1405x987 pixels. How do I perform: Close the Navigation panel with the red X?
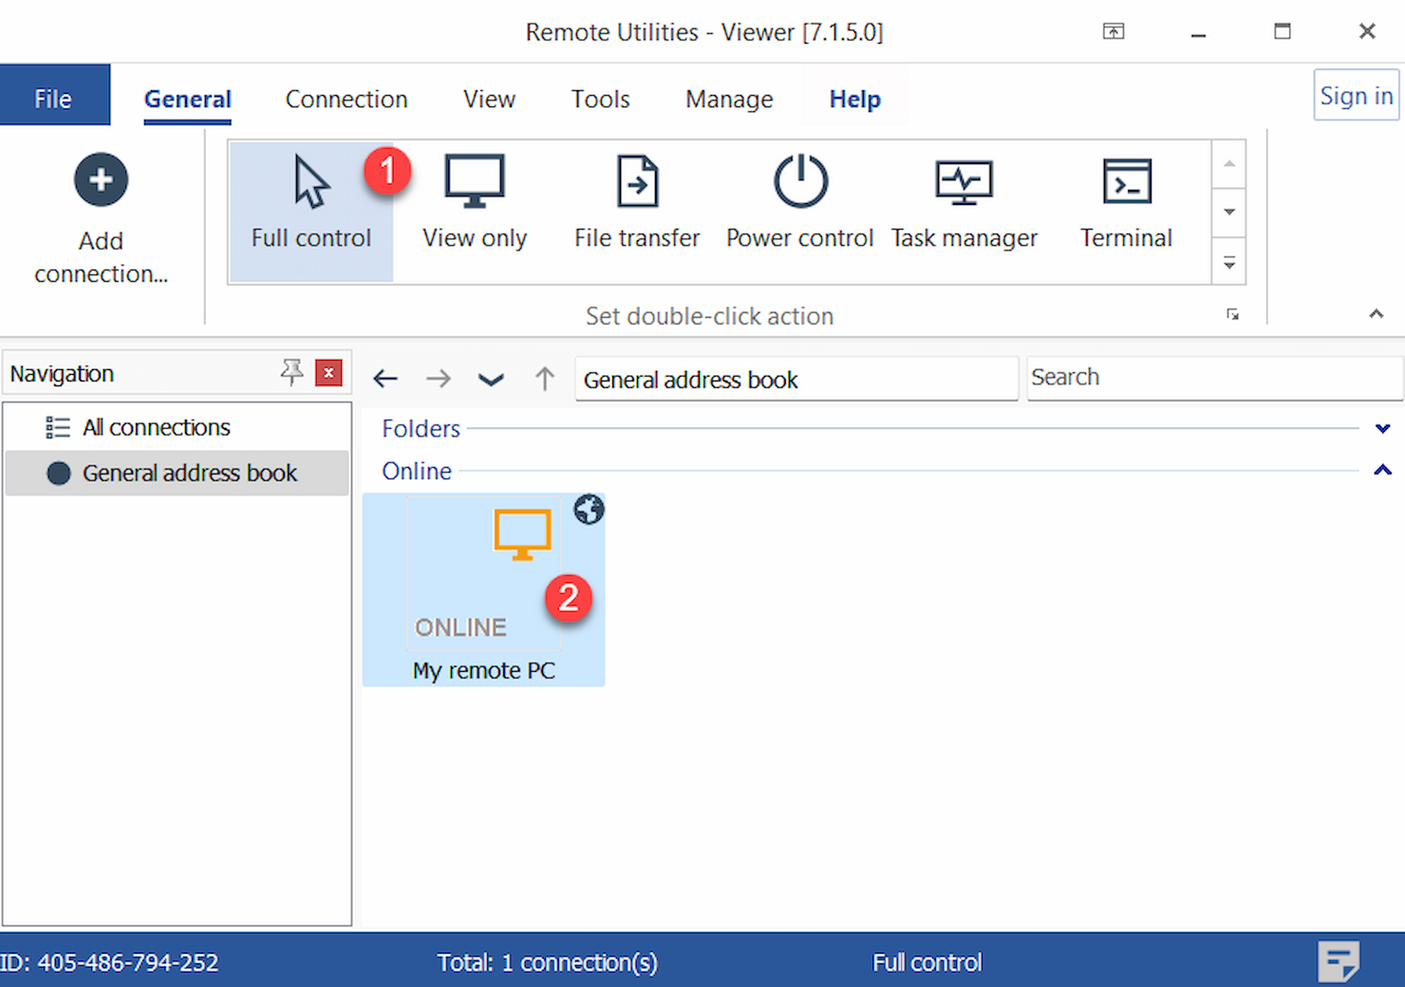[329, 372]
